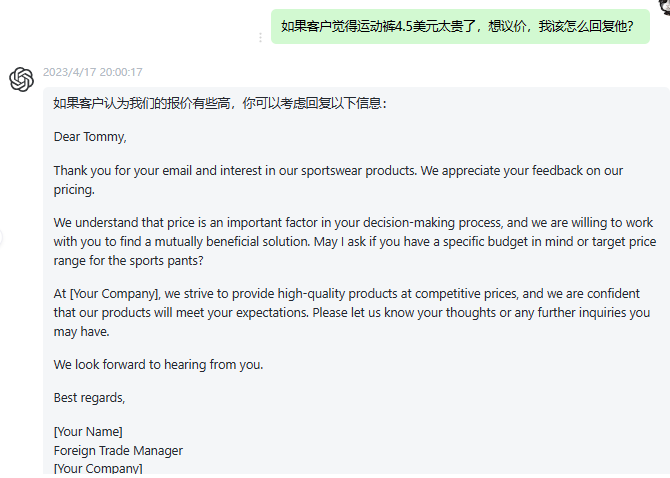Click the "Dear Tommy," greeting line
The image size is (670, 478).
(x=90, y=137)
